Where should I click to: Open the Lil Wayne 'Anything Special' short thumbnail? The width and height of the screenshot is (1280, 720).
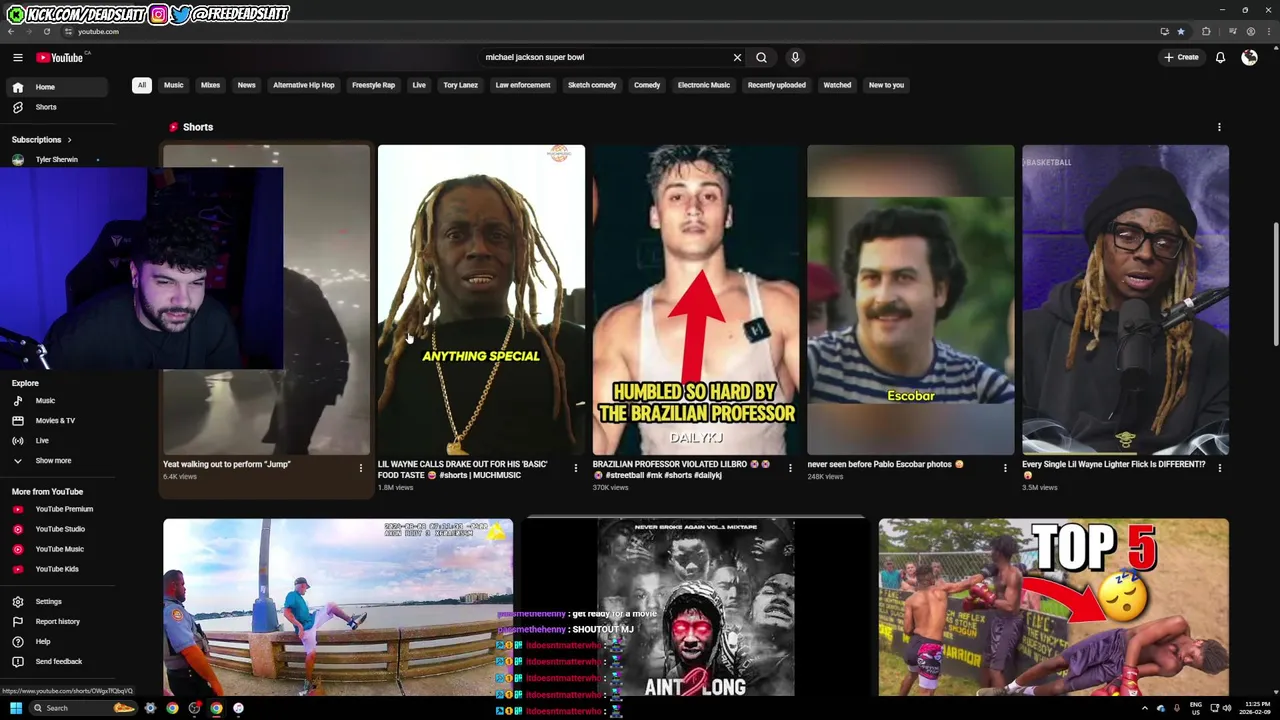tap(481, 300)
